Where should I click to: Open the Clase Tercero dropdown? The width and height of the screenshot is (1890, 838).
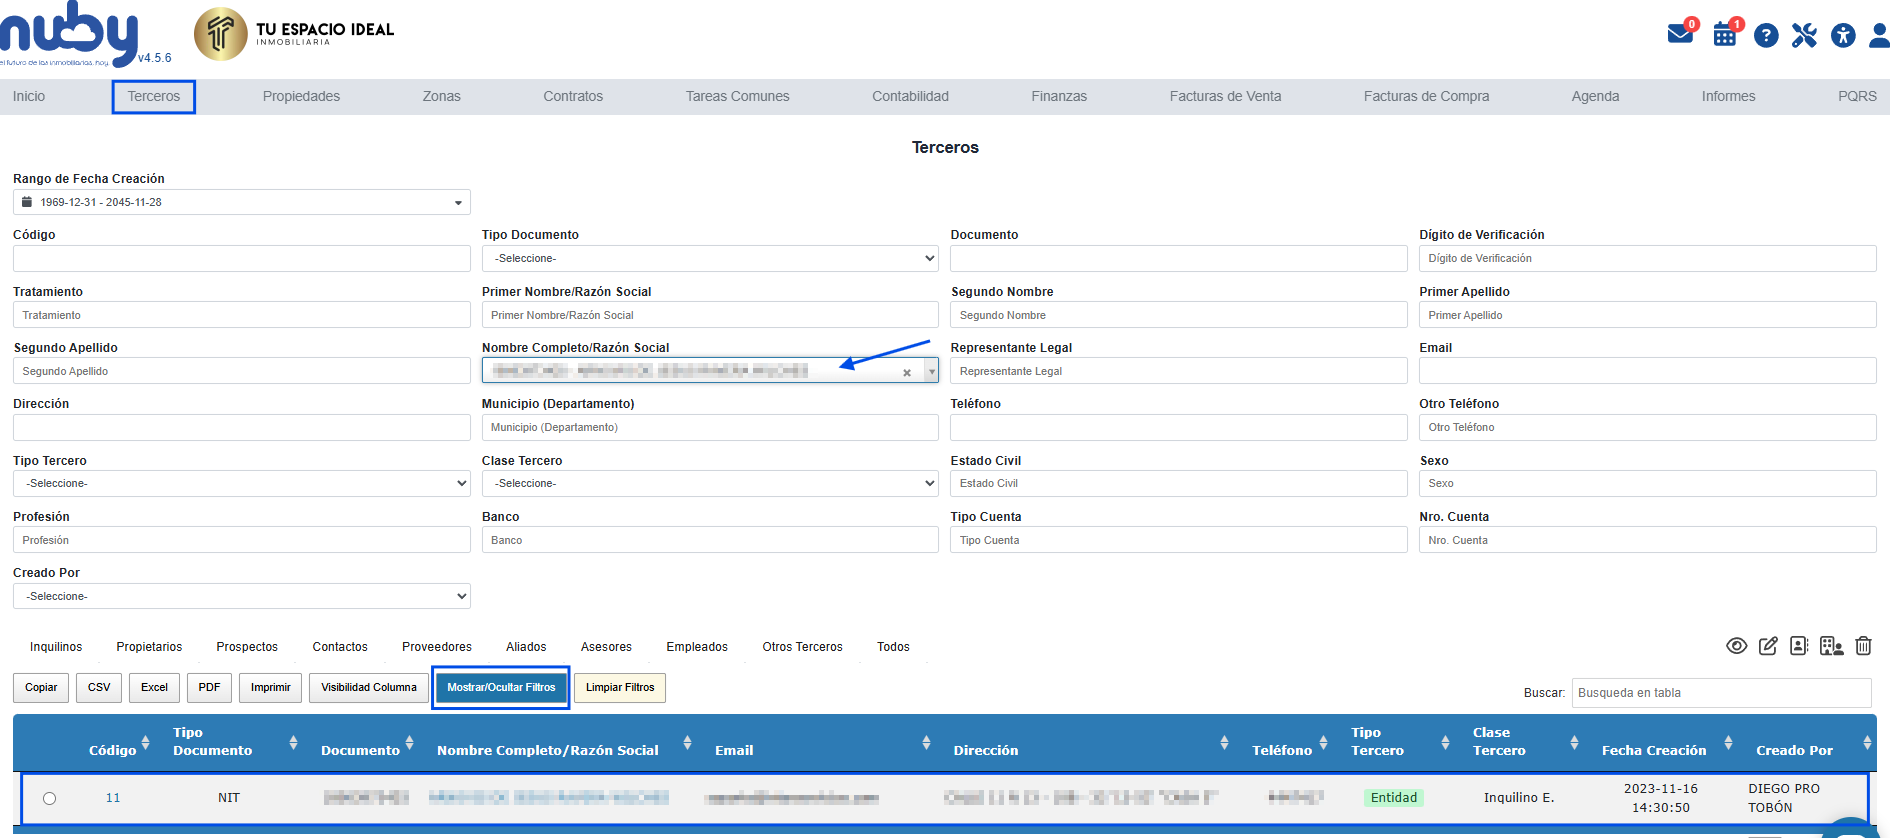point(709,483)
